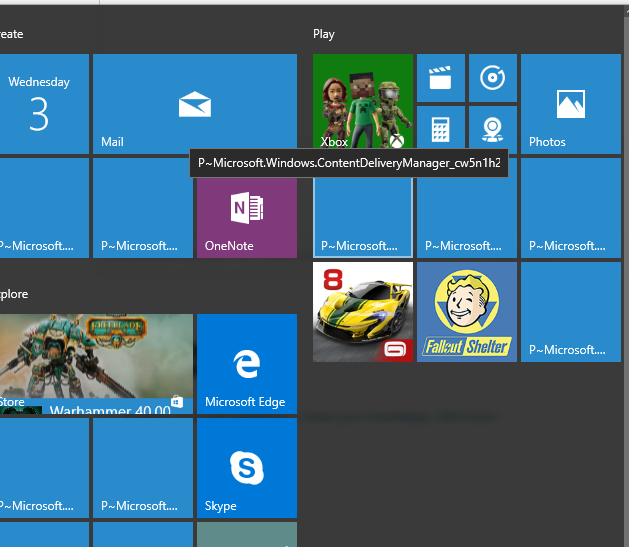Open the Photos tile
Viewport: 629px width, 547px height.
571,104
